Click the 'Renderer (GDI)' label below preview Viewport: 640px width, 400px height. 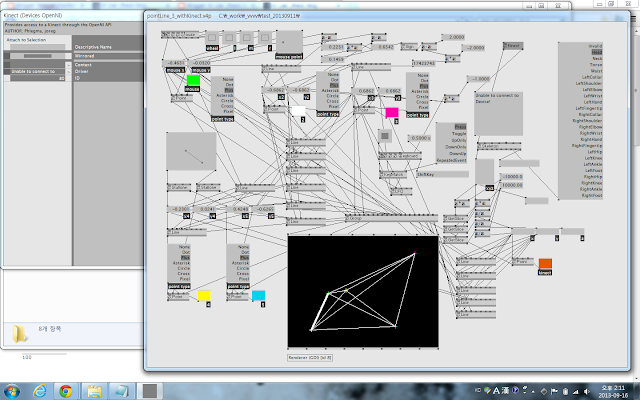[x=310, y=358]
